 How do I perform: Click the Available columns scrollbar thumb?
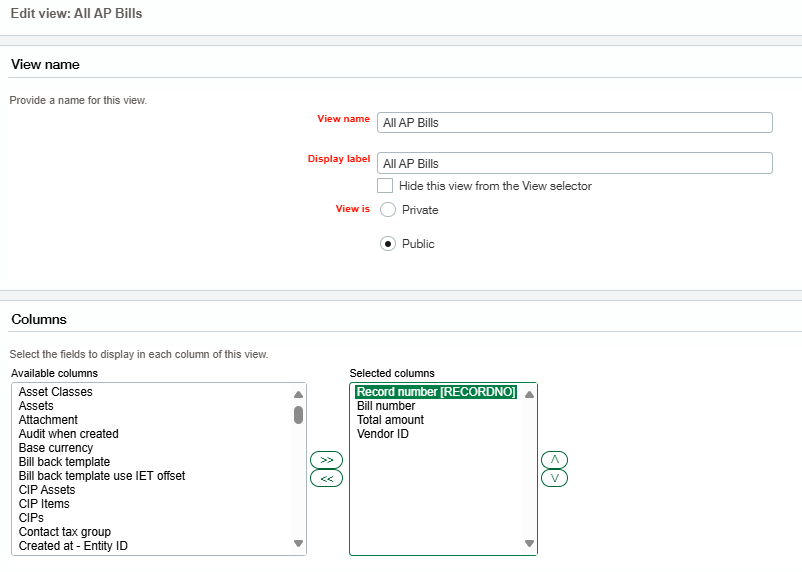coord(299,415)
